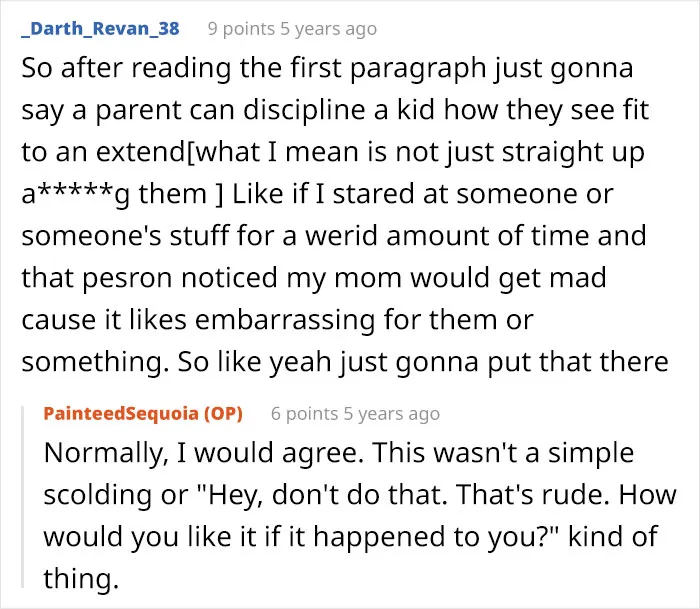Collapse the reply using the gray thread line

[22, 497]
